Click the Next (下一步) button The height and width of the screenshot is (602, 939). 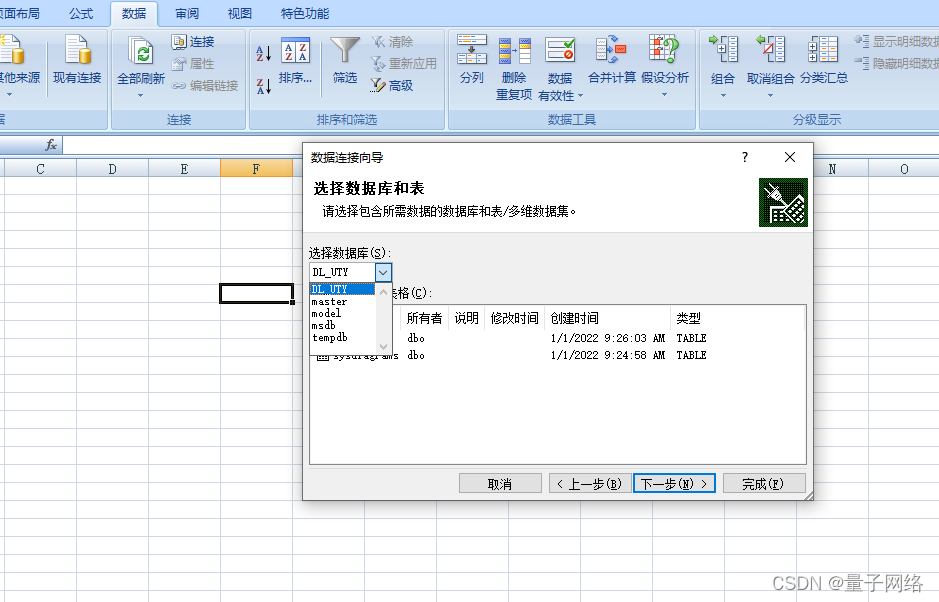[x=674, y=483]
